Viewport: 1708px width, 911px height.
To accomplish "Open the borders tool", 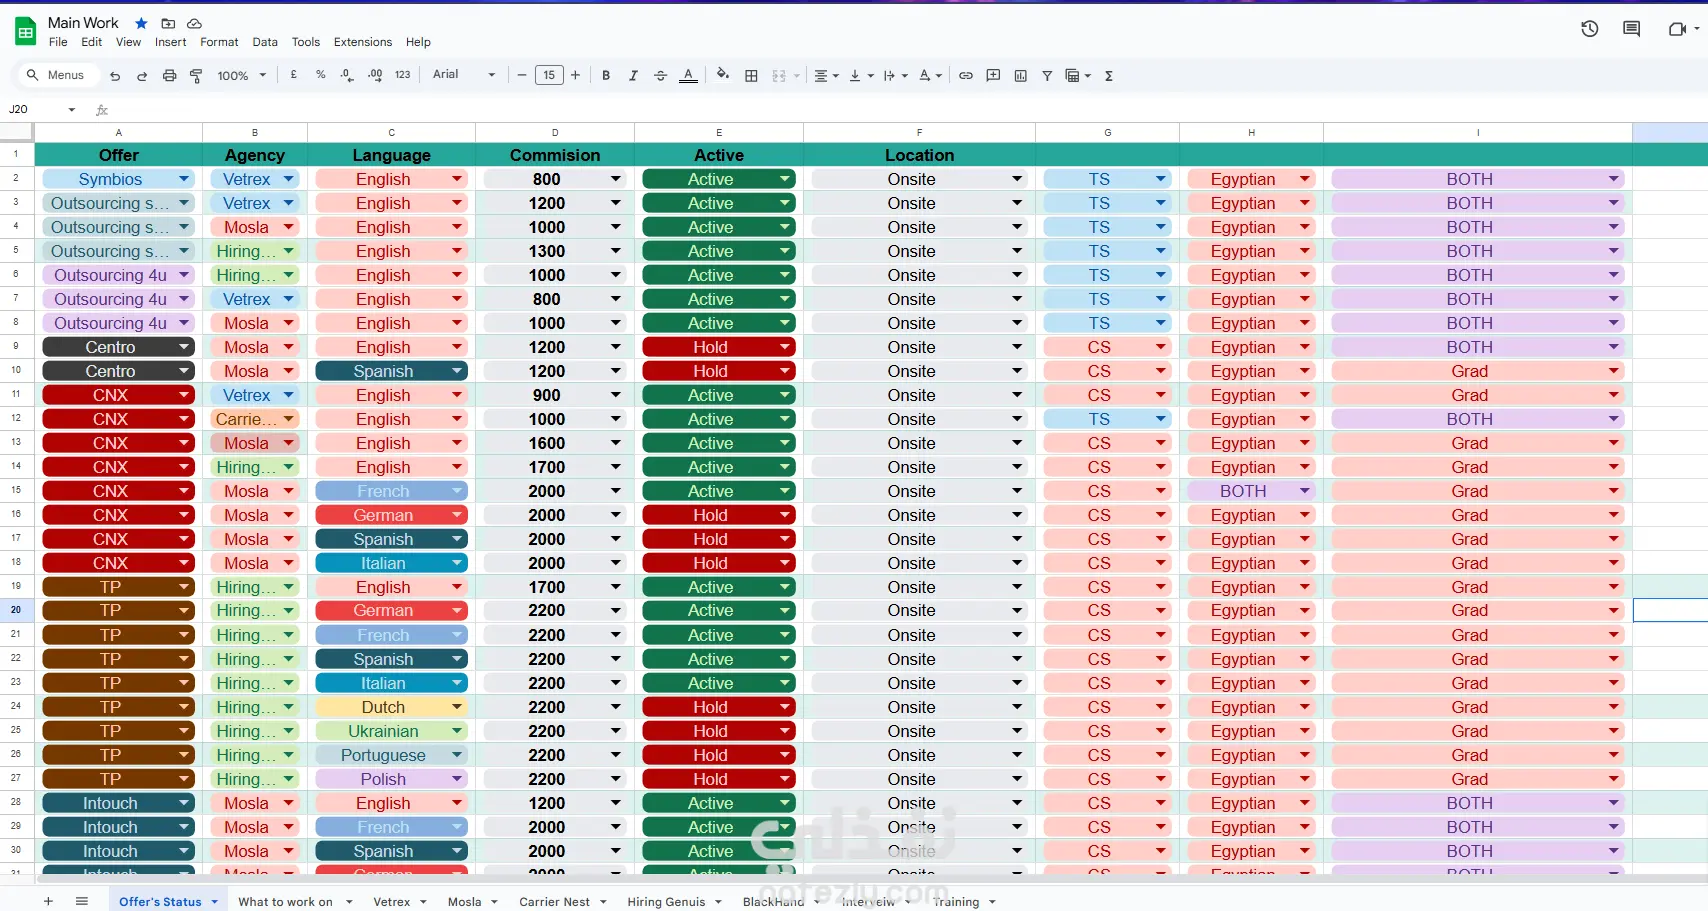I will pos(751,75).
